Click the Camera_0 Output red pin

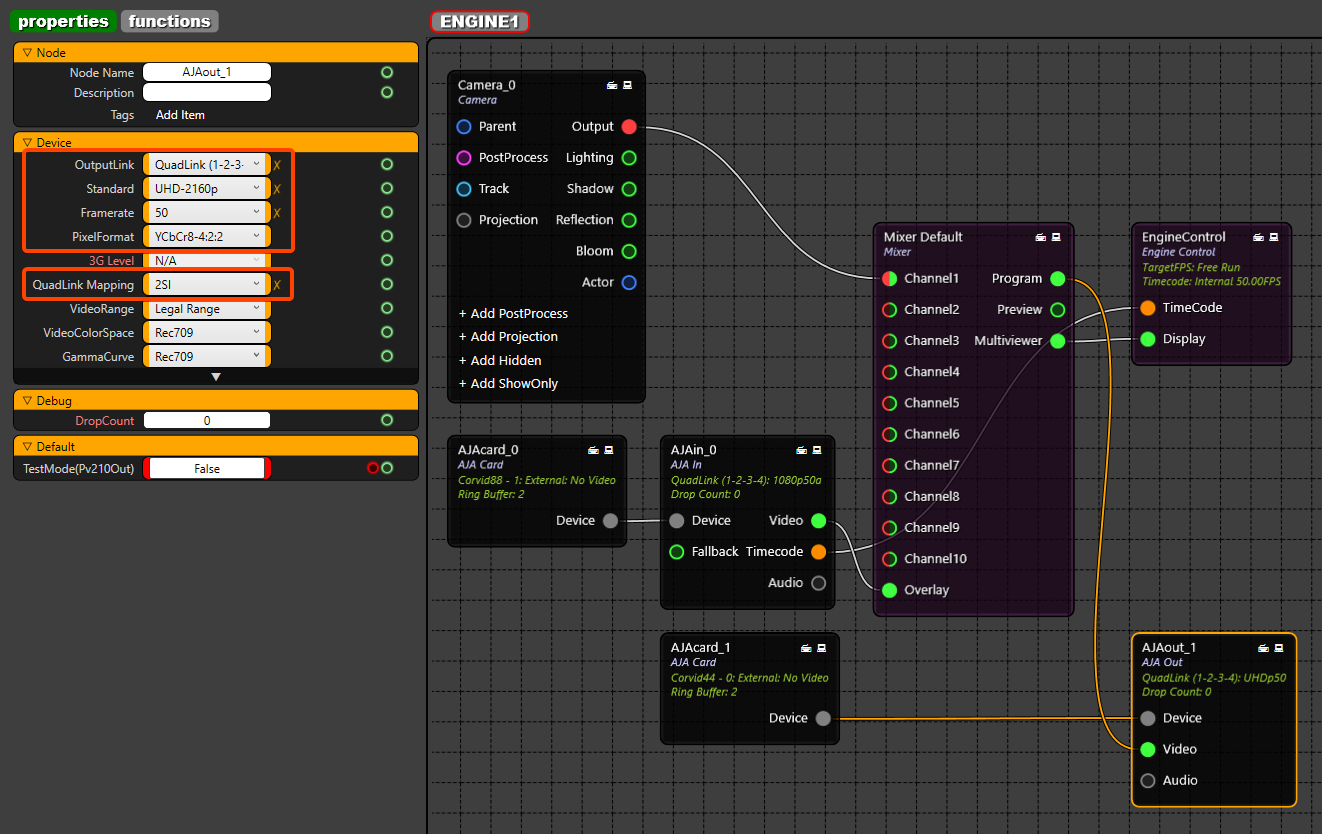point(629,127)
